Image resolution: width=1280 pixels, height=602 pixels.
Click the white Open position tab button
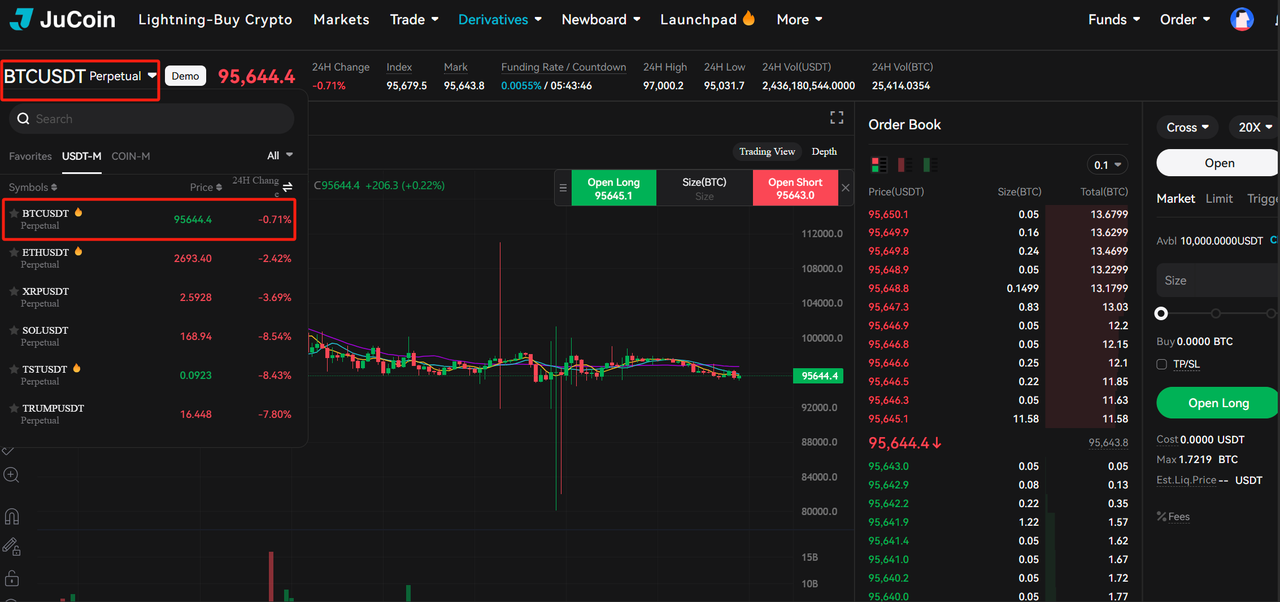(1218, 163)
